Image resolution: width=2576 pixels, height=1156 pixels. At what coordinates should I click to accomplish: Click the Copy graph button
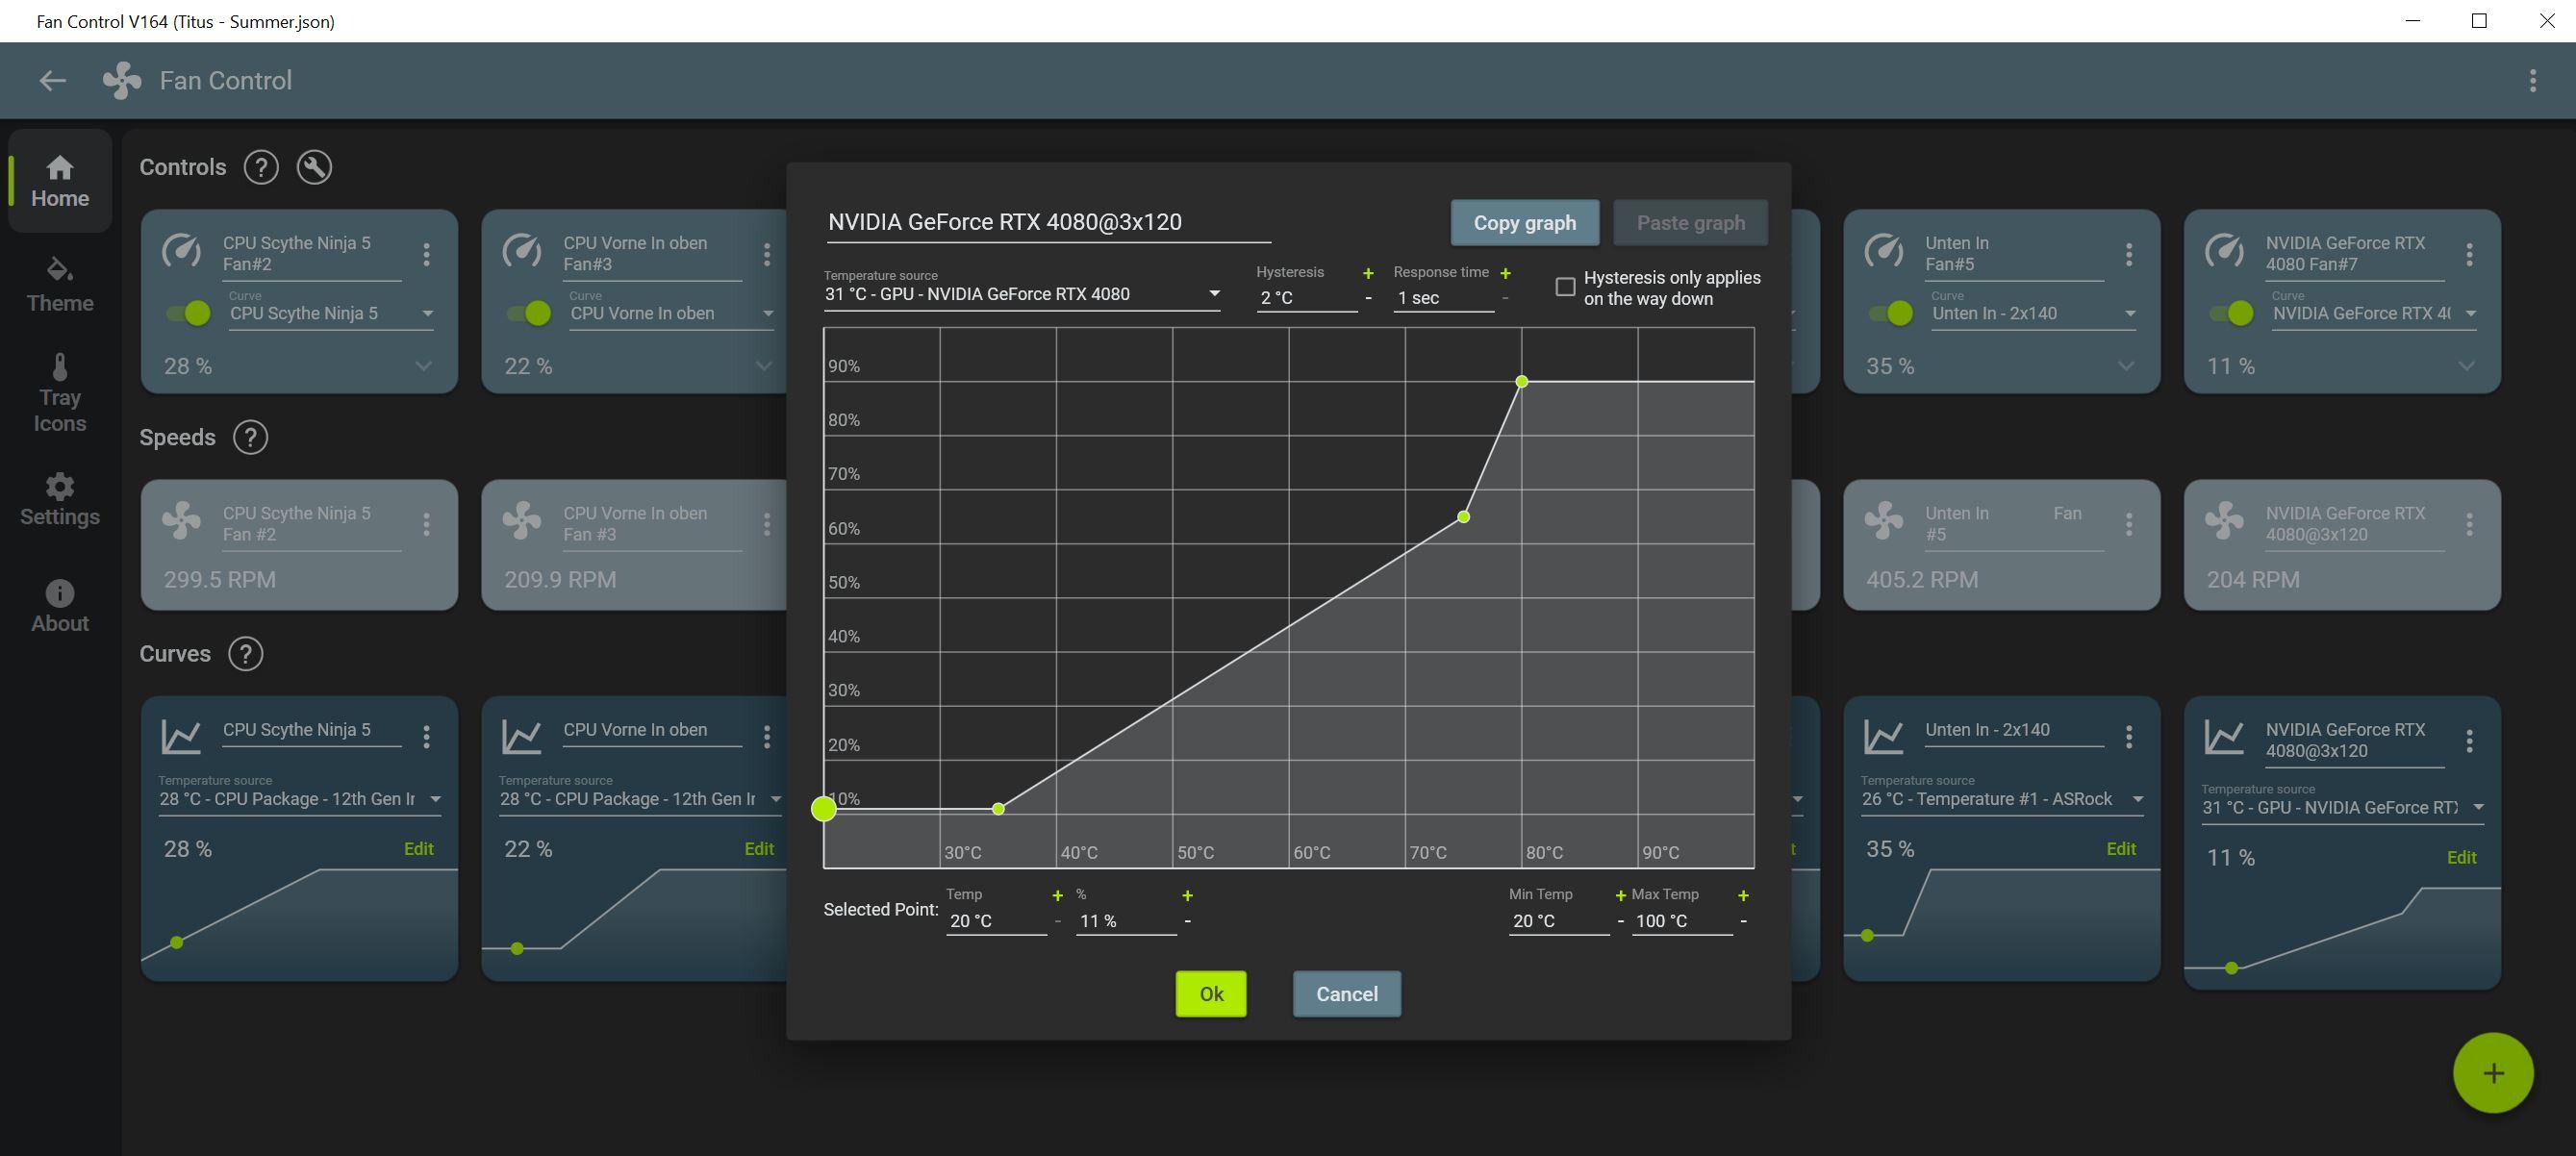coord(1524,223)
